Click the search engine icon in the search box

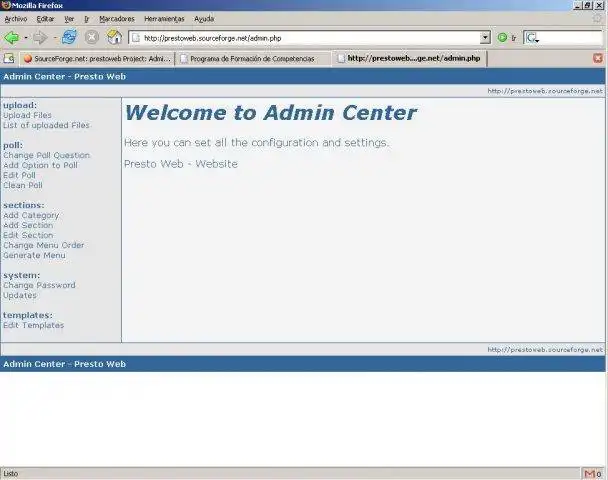[531, 38]
